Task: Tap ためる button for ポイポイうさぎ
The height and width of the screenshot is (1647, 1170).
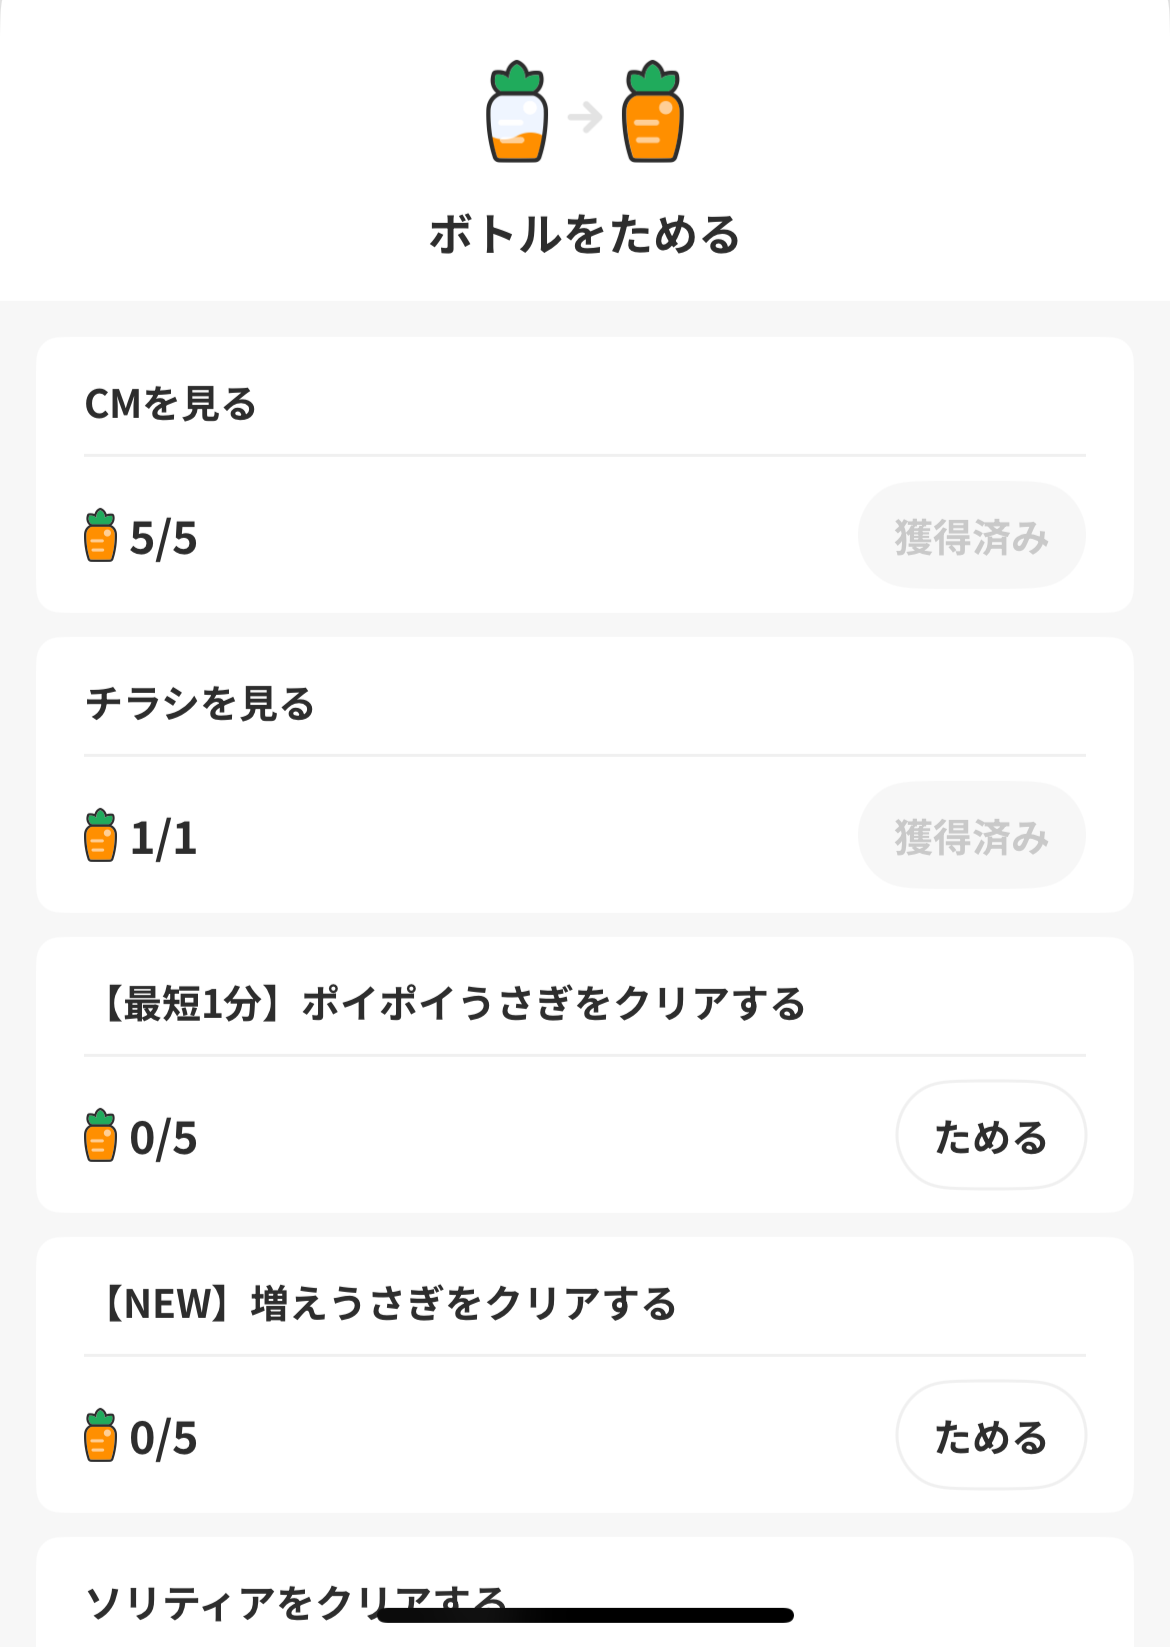Action: 990,1136
